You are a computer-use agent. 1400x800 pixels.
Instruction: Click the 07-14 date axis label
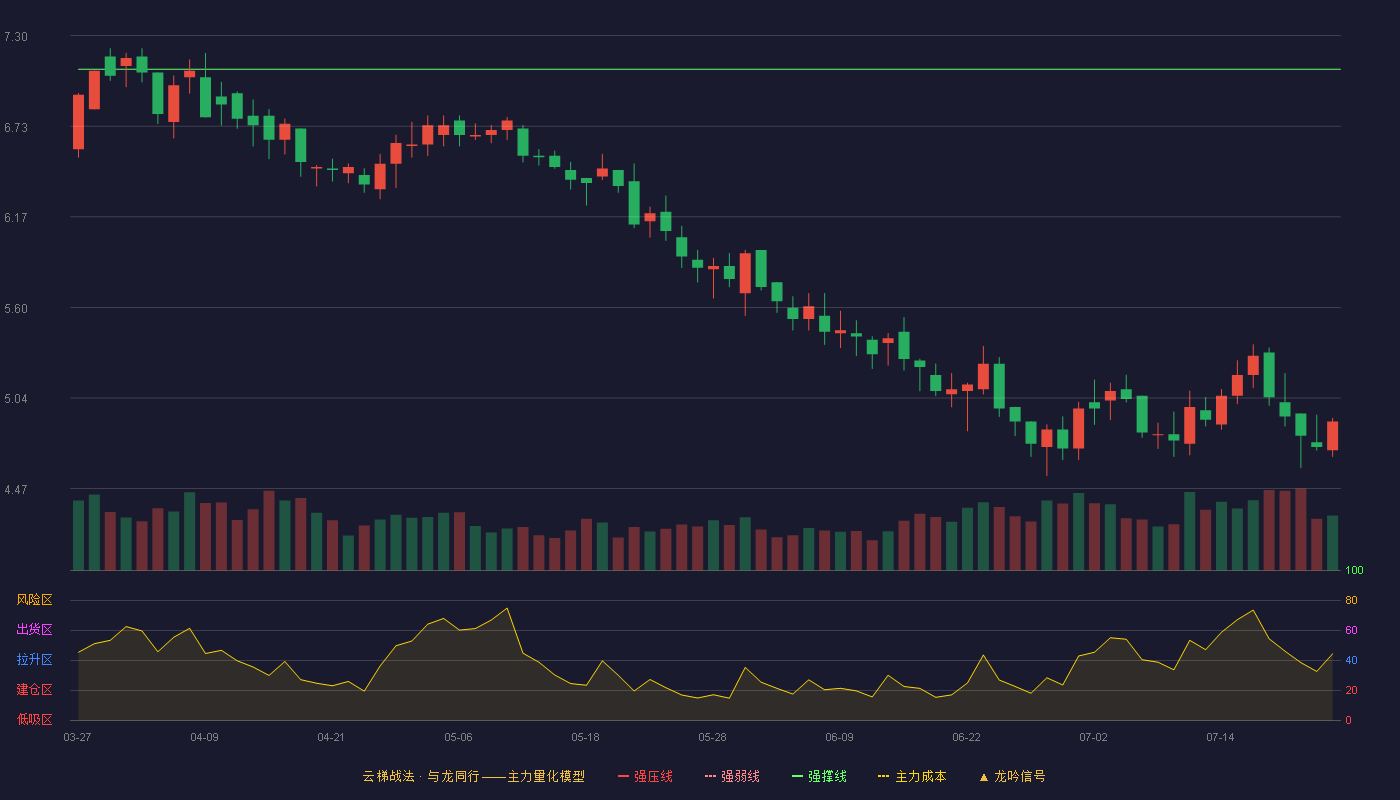click(1220, 737)
